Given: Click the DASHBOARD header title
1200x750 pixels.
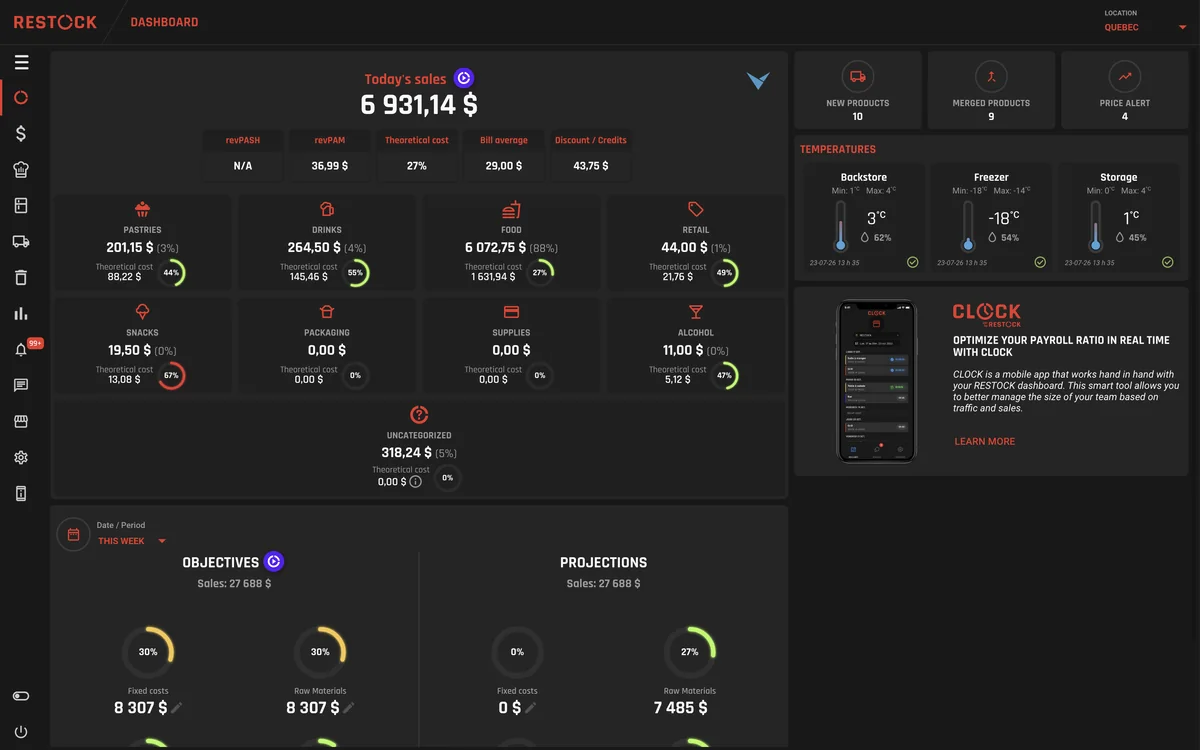Looking at the screenshot, I should pos(164,22).
